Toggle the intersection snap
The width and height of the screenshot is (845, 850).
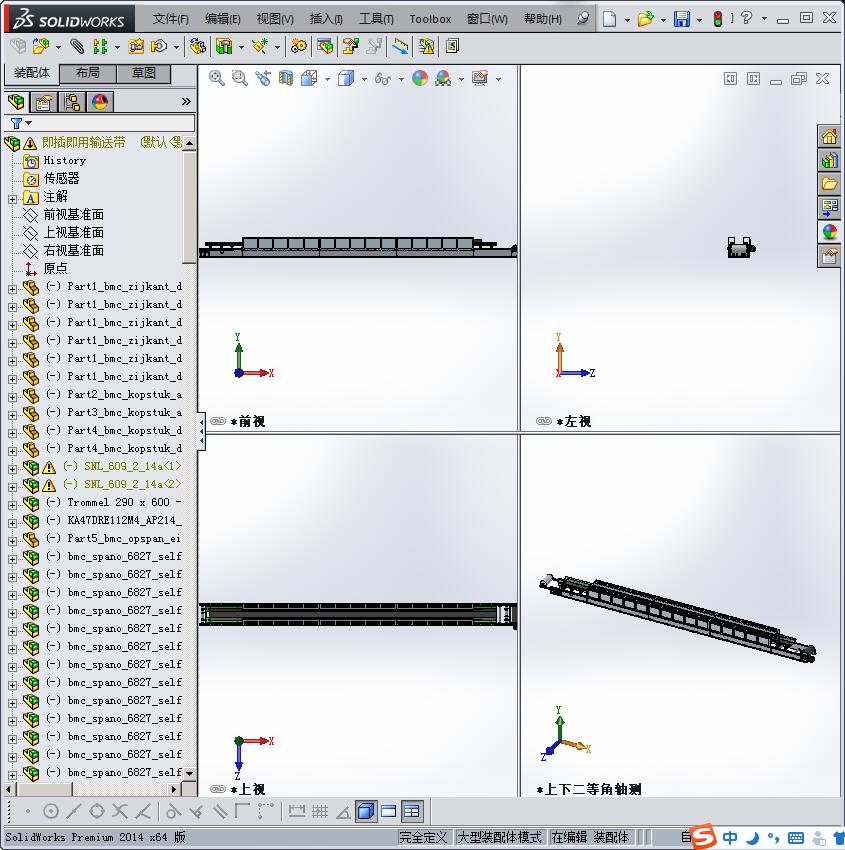(x=120, y=812)
